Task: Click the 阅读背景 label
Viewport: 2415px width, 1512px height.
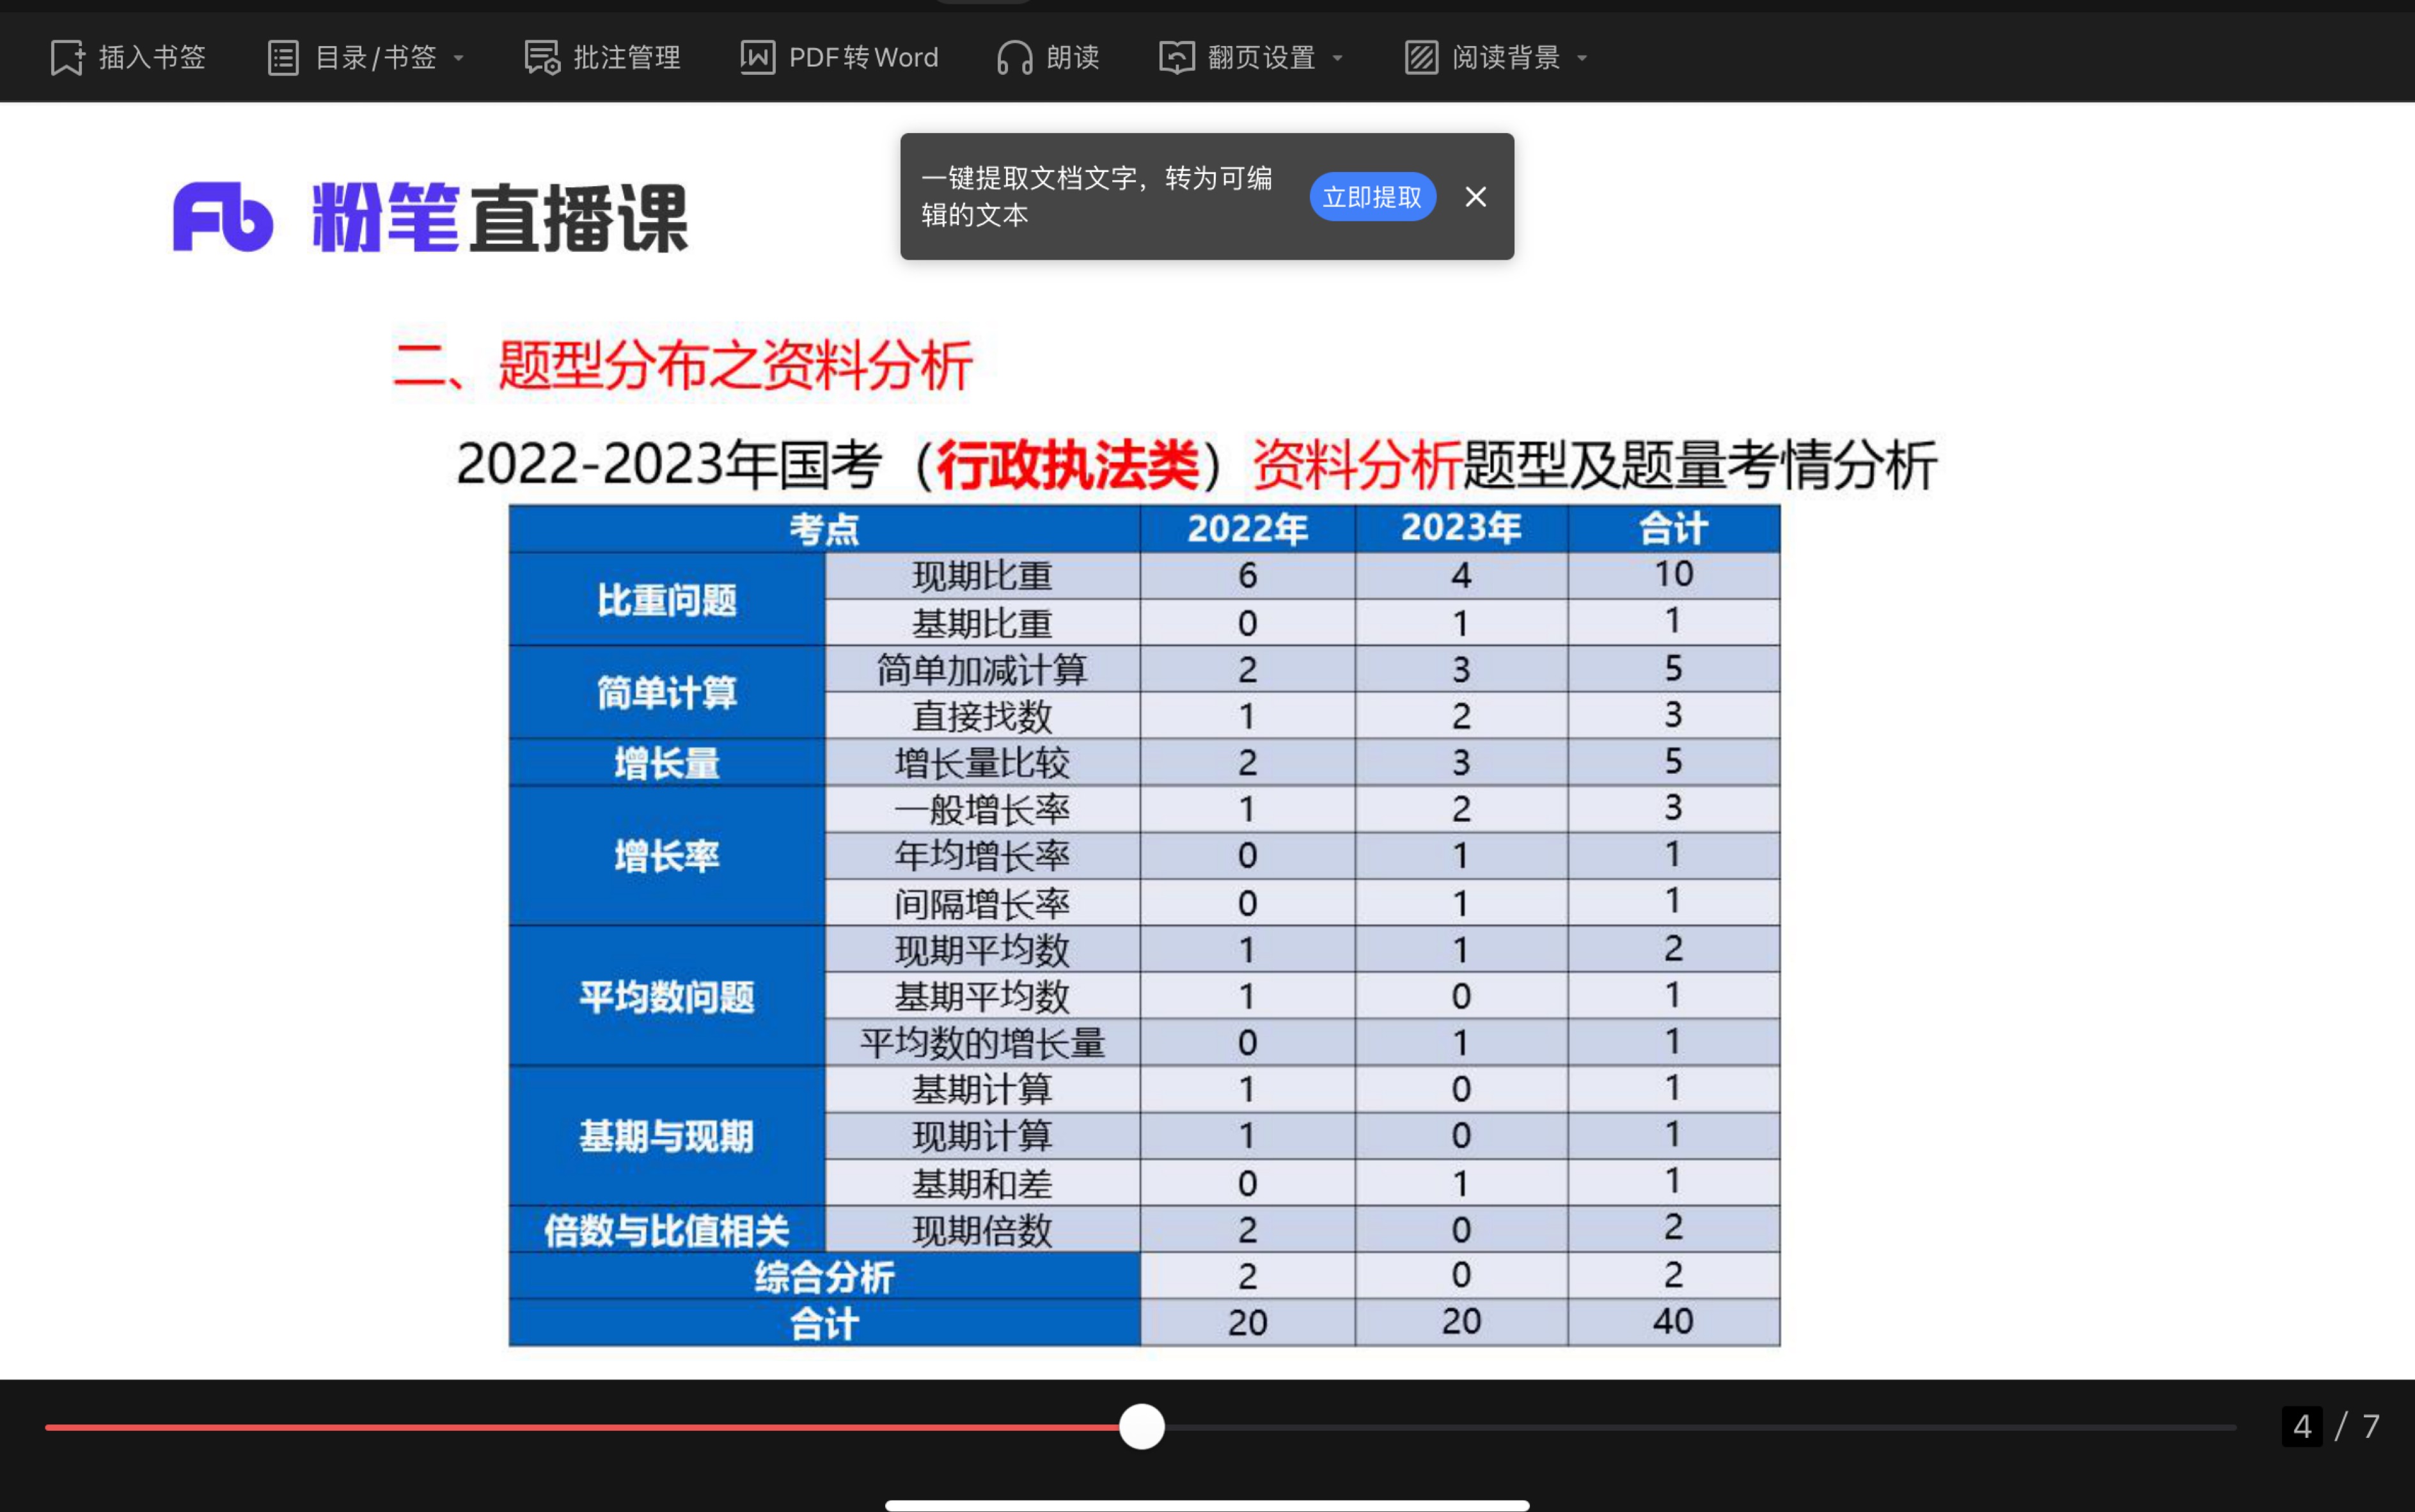Action: [1506, 57]
